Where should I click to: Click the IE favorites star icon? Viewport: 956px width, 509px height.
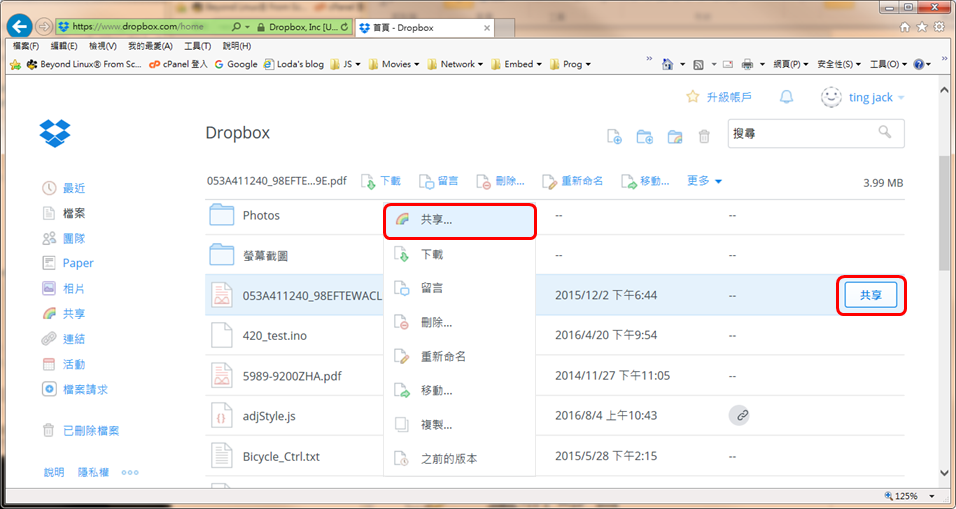922,27
